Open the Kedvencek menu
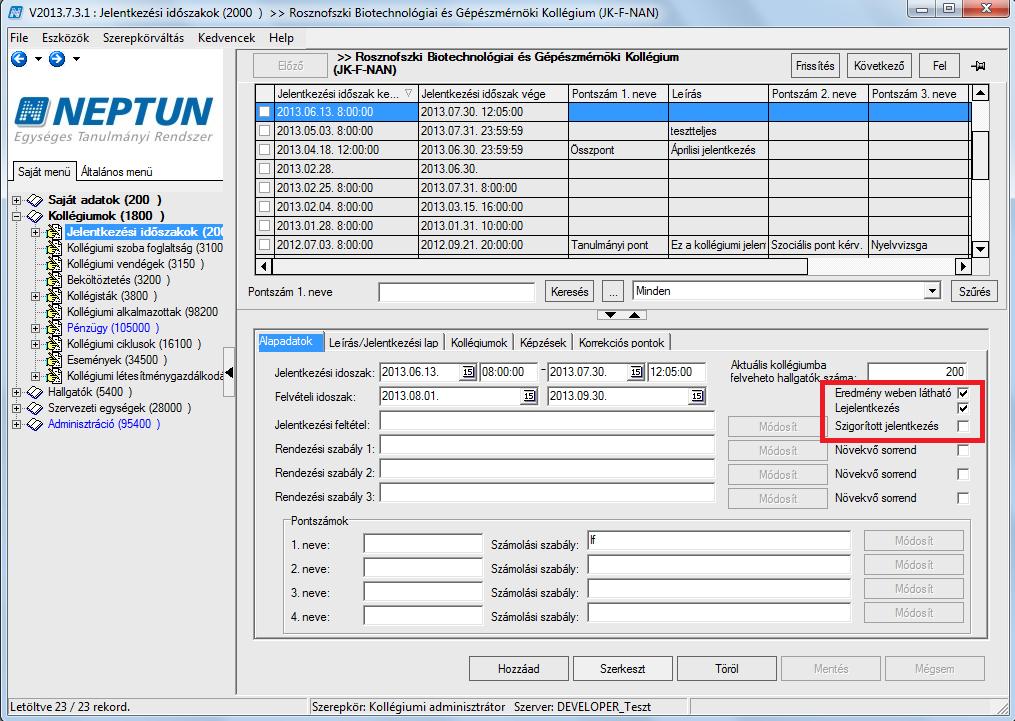This screenshot has height=721, width=1015. click(227, 38)
